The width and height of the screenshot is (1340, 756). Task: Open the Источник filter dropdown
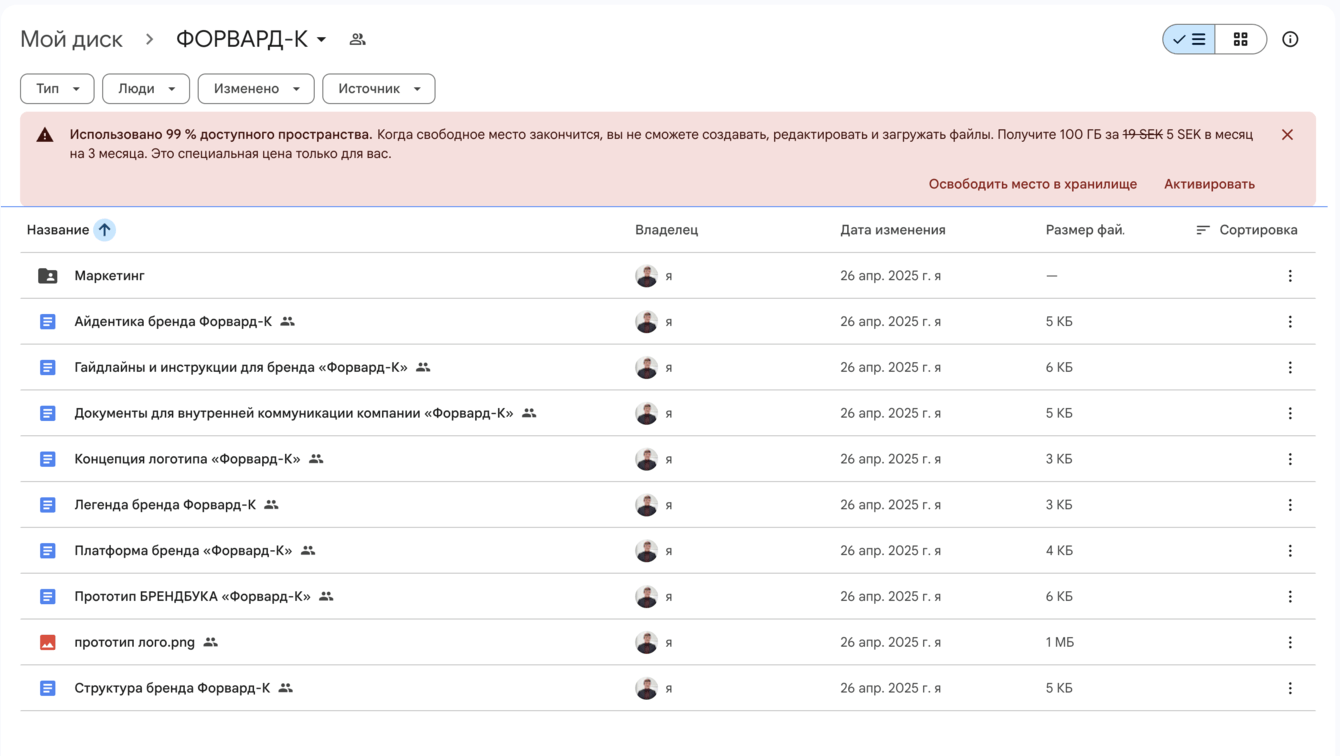coord(379,89)
